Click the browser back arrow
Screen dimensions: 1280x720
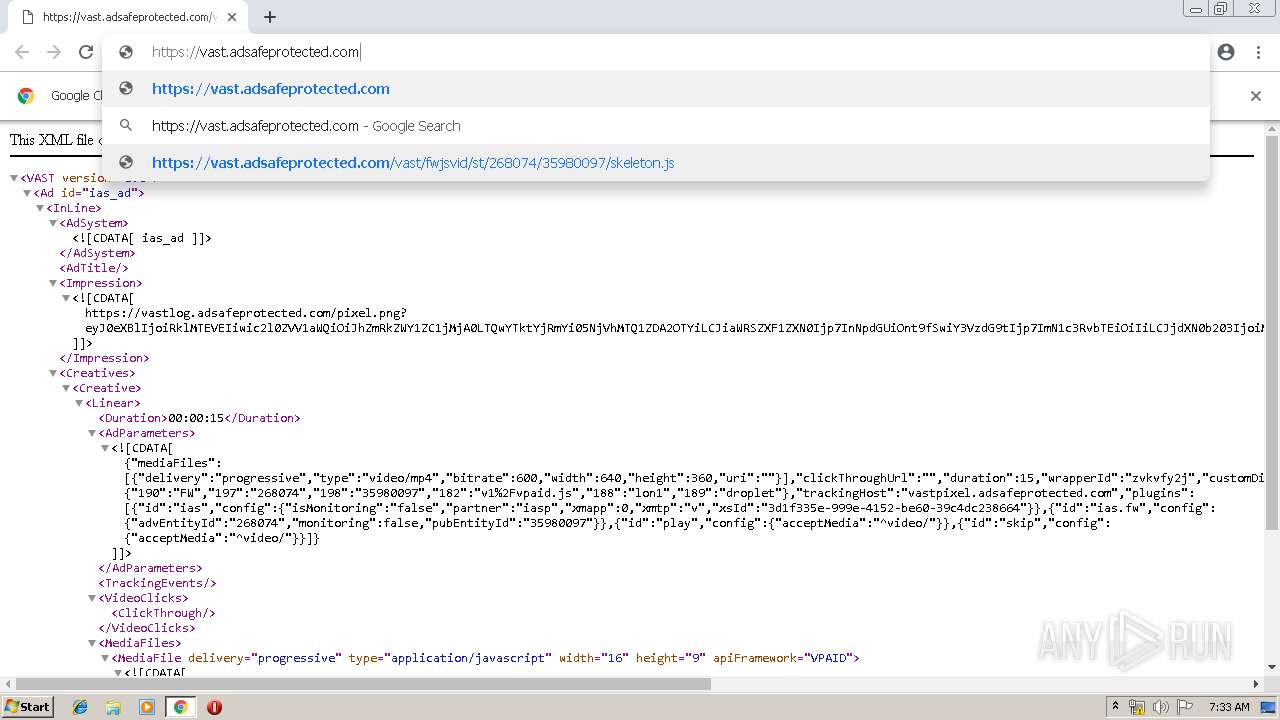pos(22,52)
